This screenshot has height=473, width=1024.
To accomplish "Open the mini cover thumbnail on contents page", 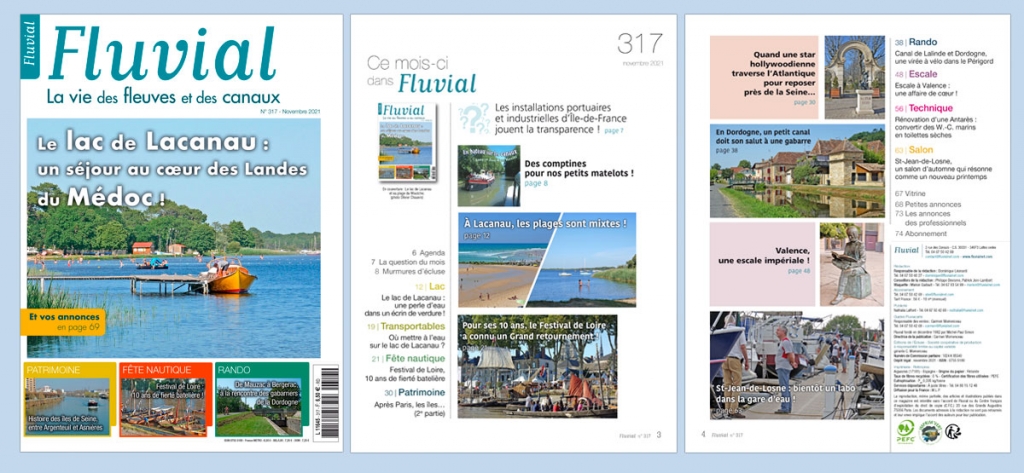I will click(x=408, y=142).
